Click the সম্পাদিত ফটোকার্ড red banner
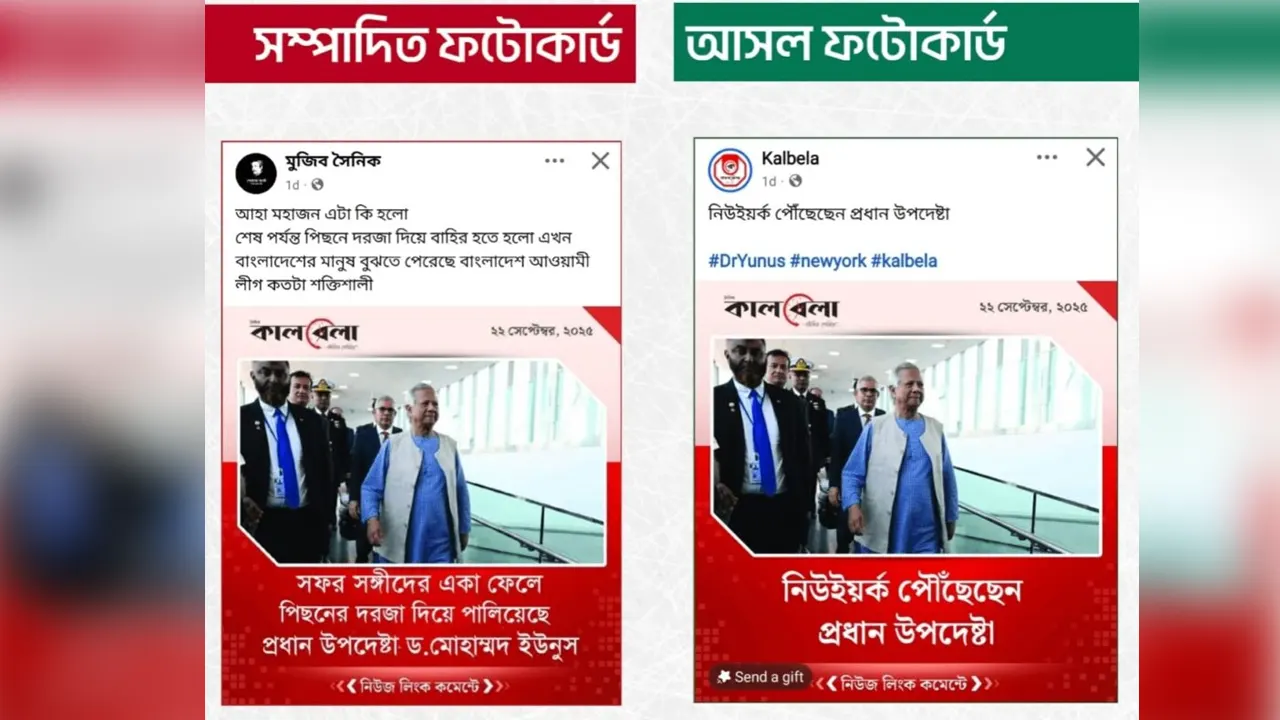 point(420,43)
